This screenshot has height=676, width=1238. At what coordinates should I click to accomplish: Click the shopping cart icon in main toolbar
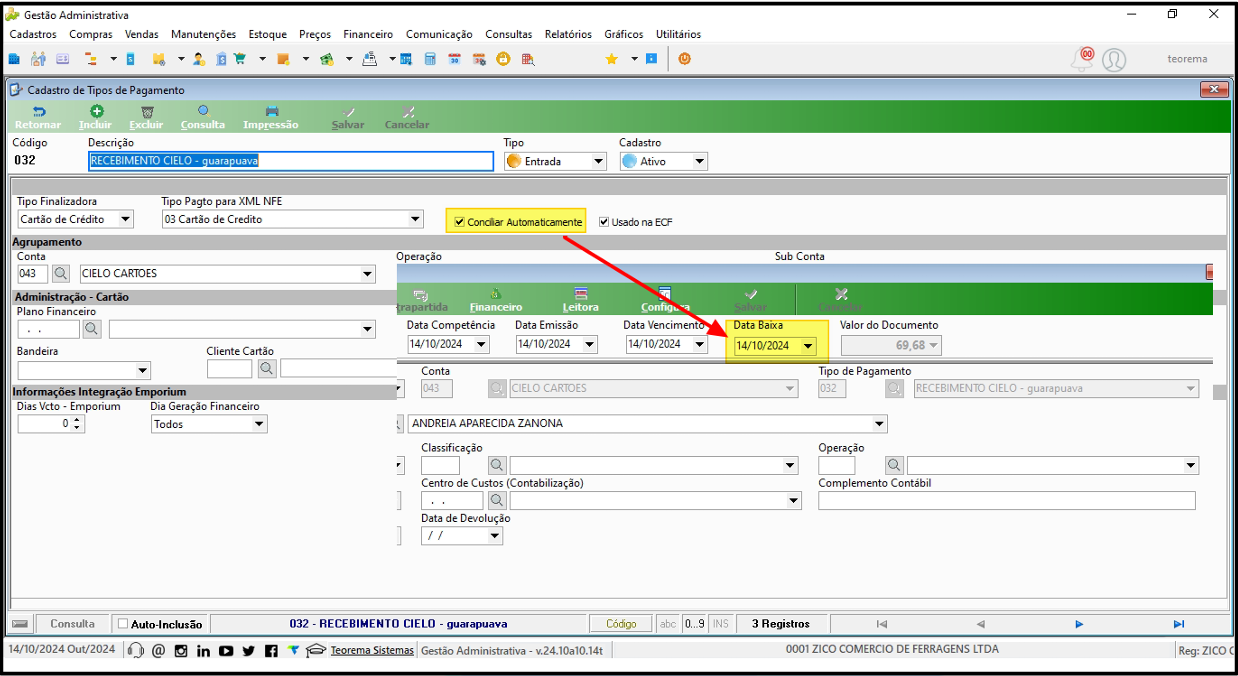[240, 59]
